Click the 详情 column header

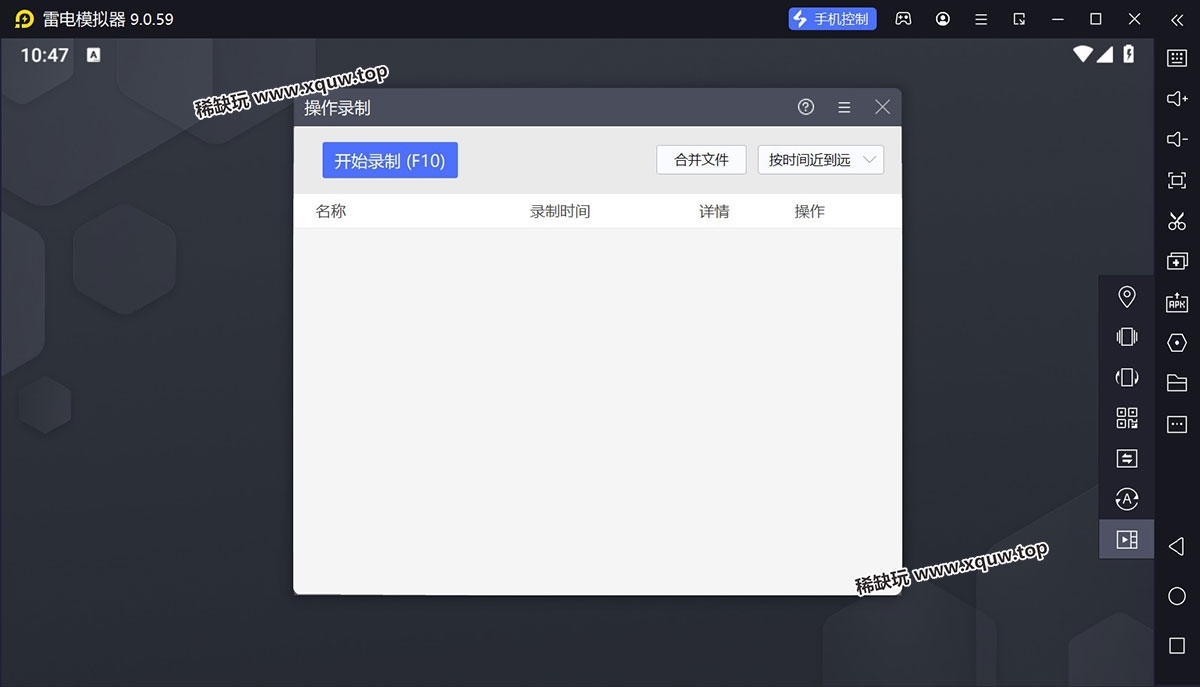tap(714, 211)
